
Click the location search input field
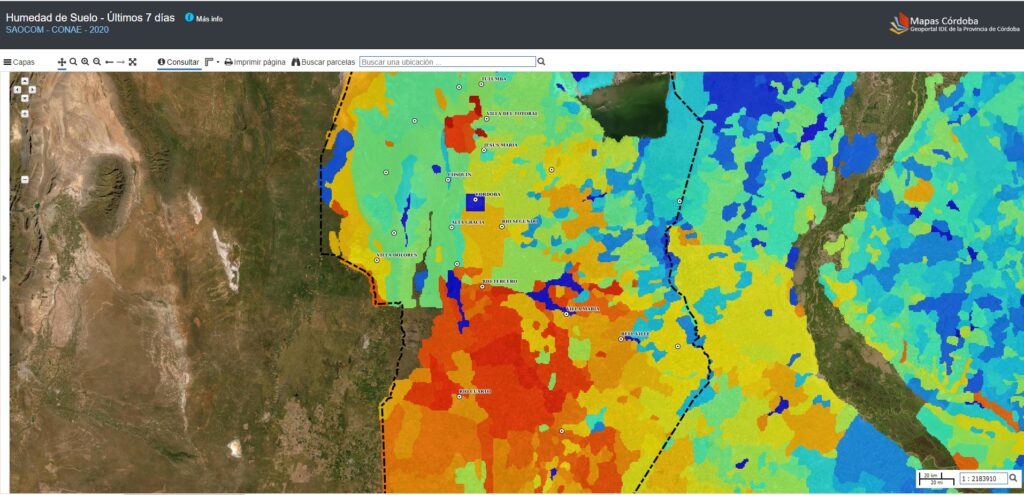446,62
